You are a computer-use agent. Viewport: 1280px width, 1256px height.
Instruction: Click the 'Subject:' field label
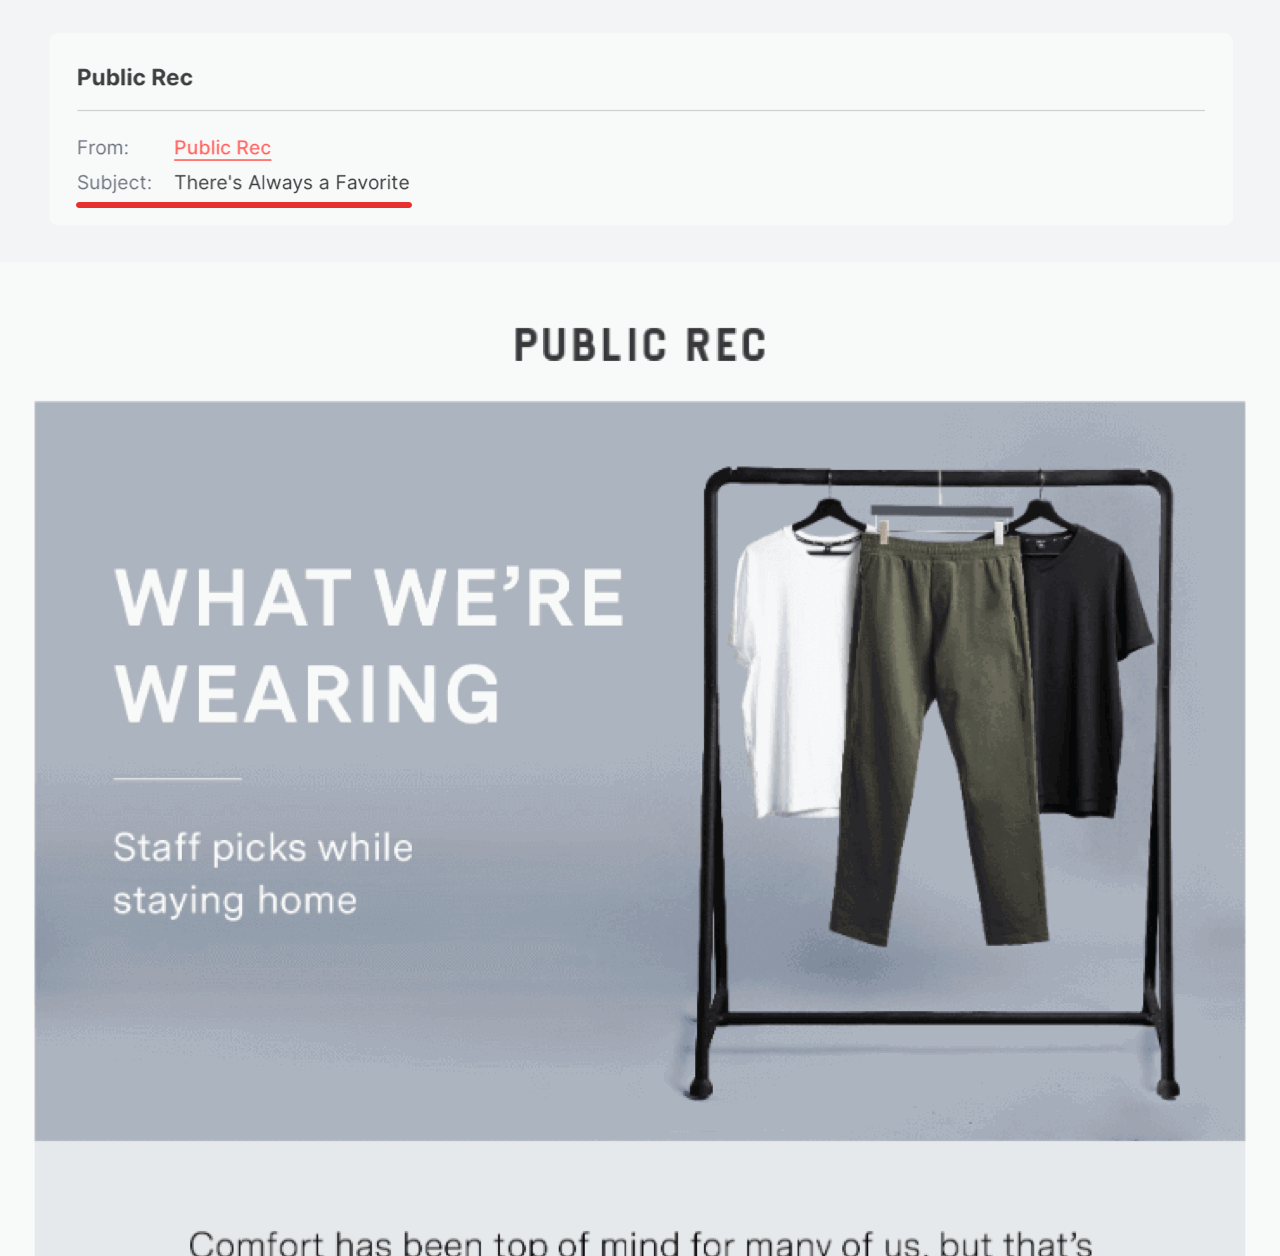click(x=115, y=182)
